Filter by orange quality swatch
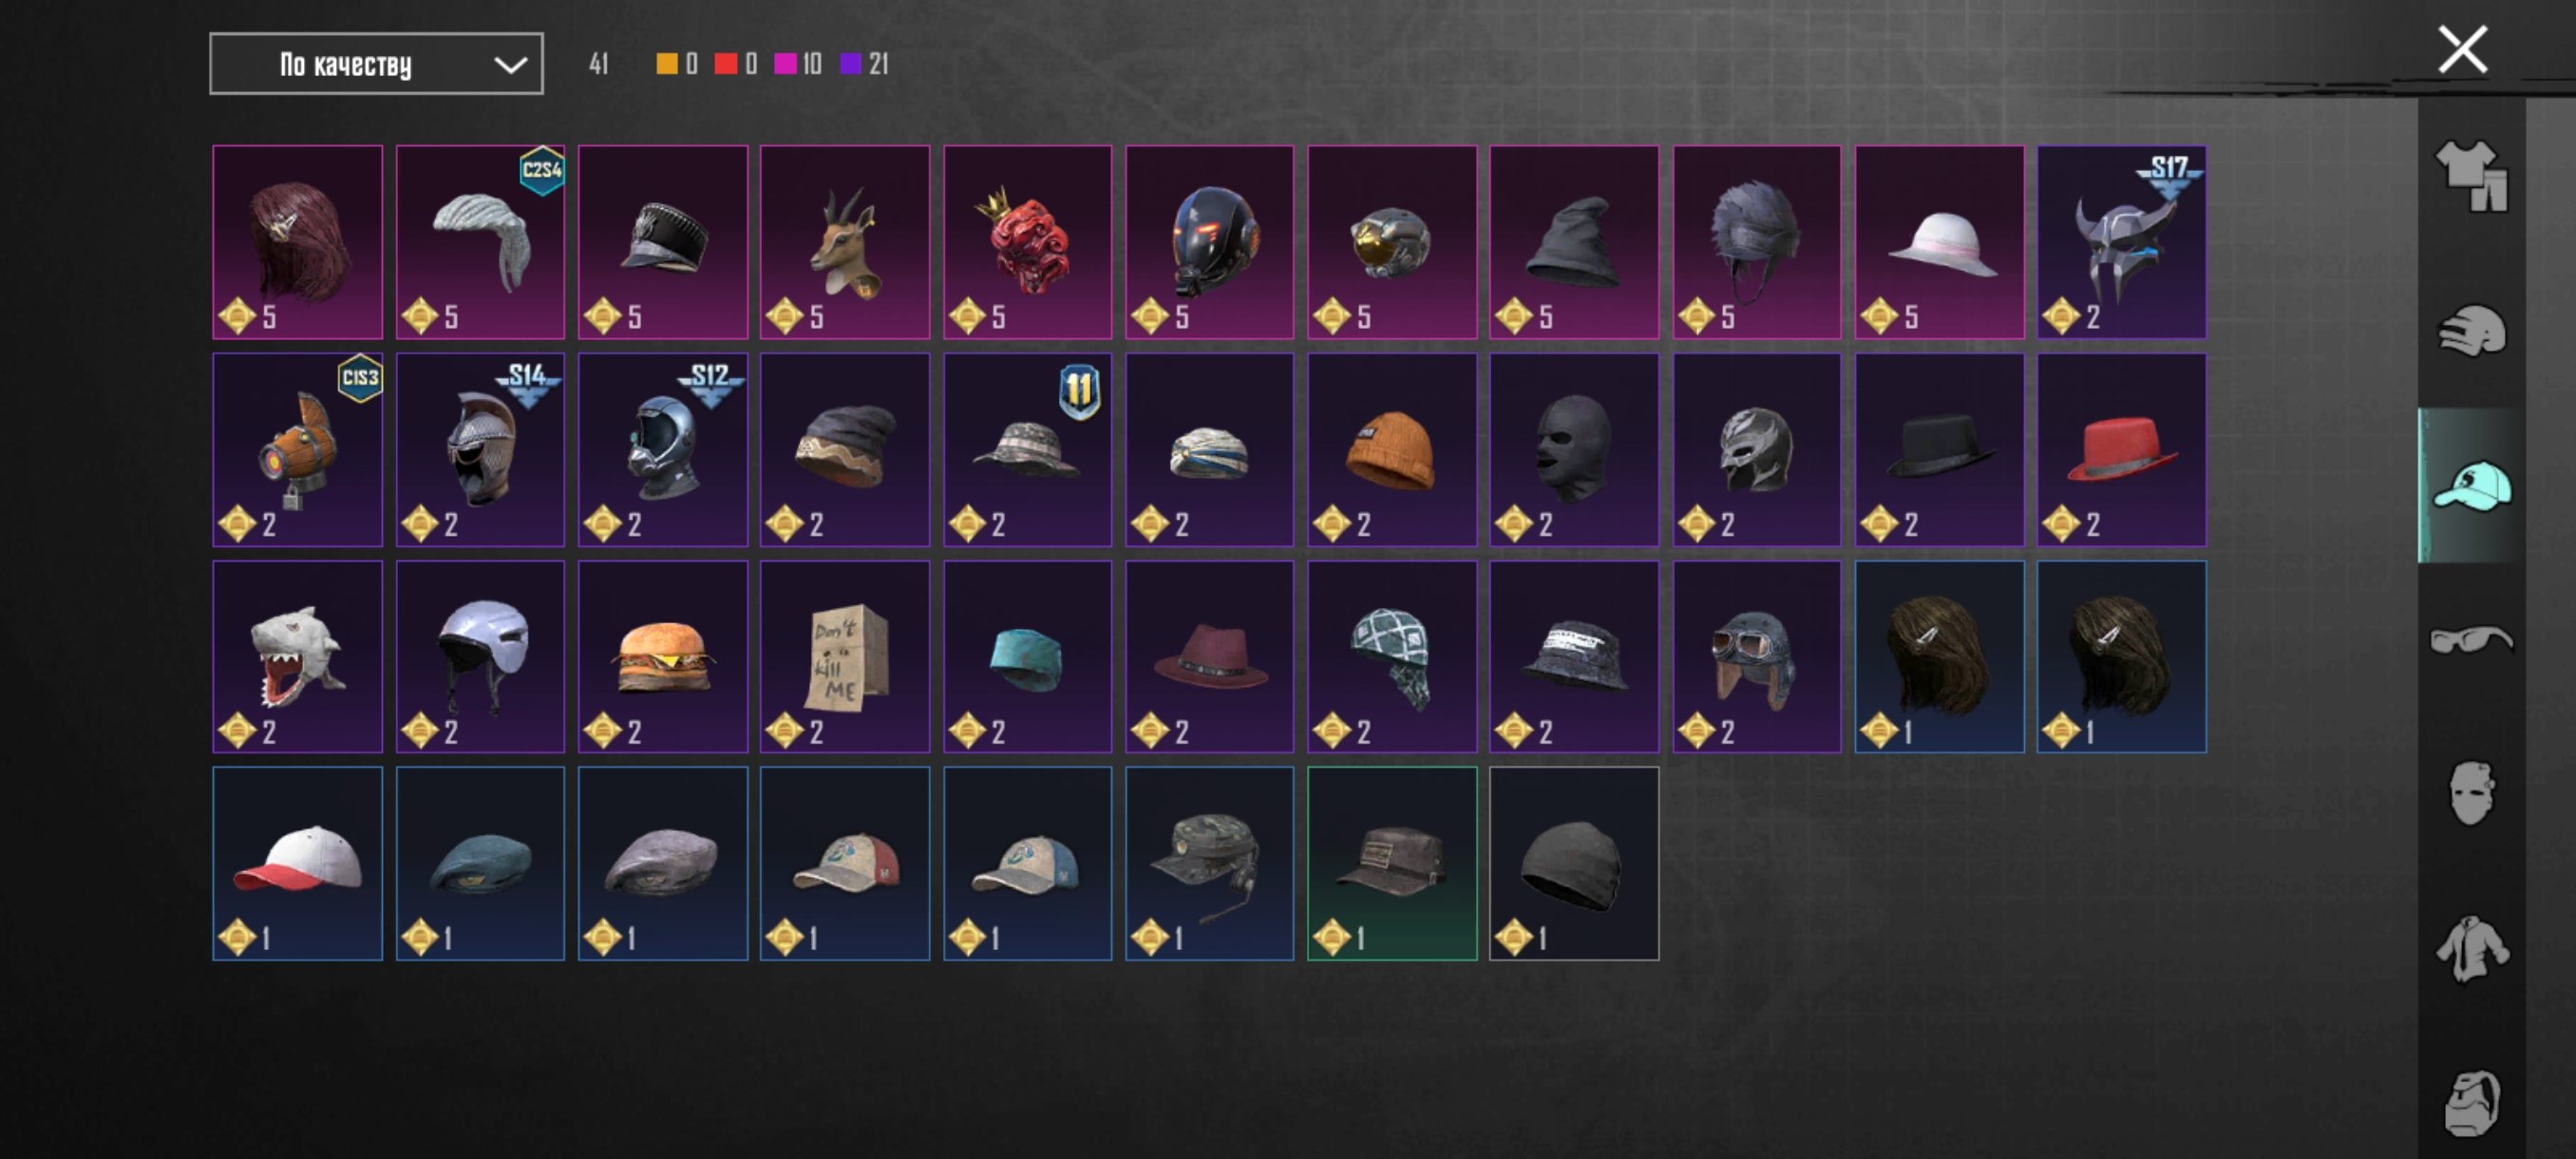 click(666, 64)
